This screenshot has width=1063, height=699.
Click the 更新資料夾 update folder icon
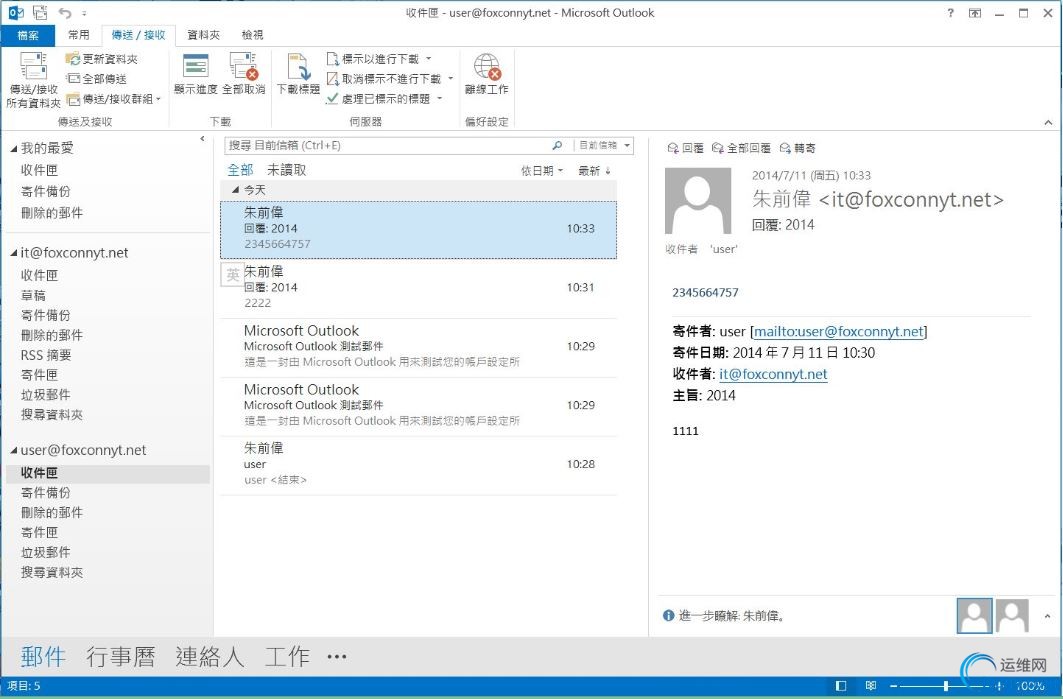tap(73, 59)
